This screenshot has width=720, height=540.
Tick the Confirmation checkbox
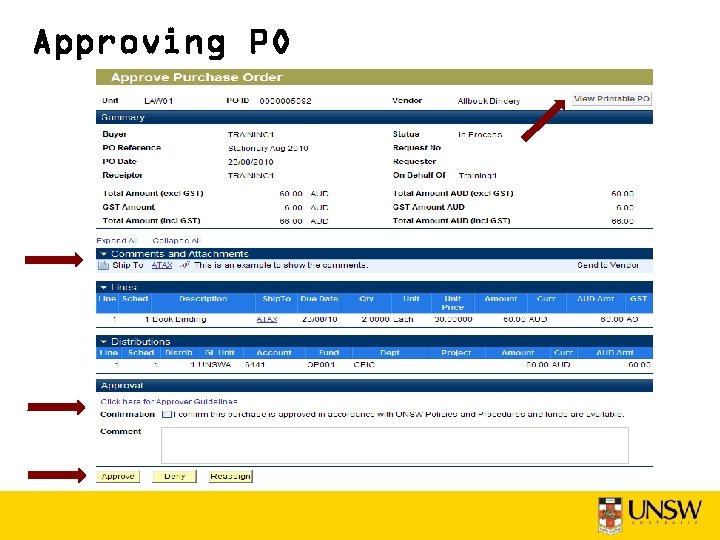[x=167, y=414]
